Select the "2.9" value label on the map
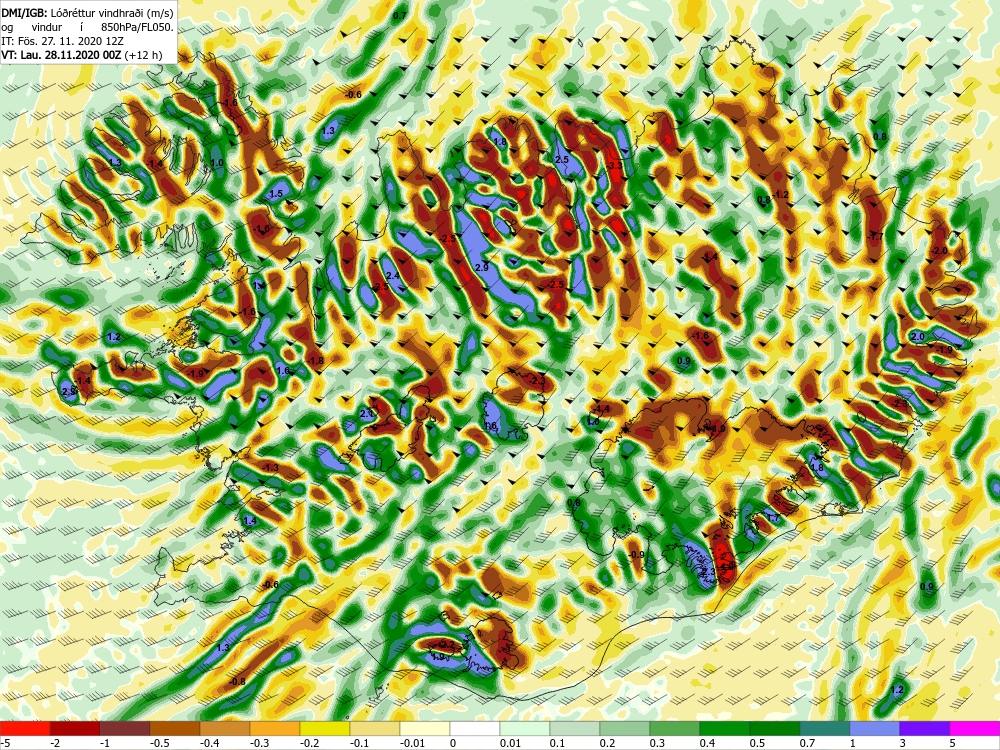Screen dimensions: 1000x750 point(482,268)
